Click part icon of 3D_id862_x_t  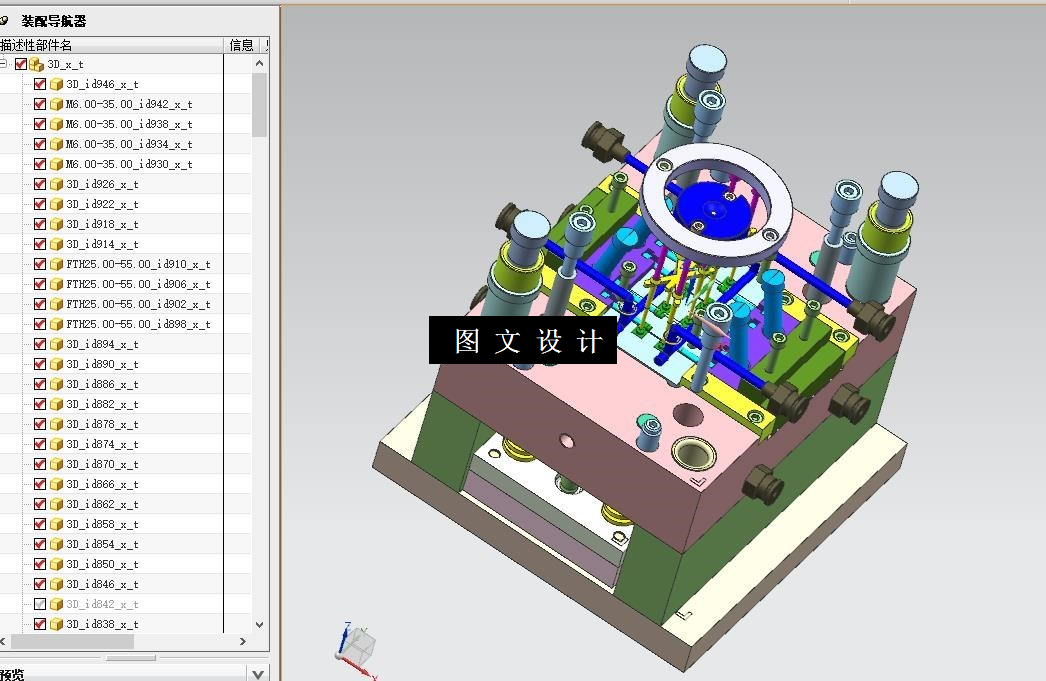(x=56, y=504)
